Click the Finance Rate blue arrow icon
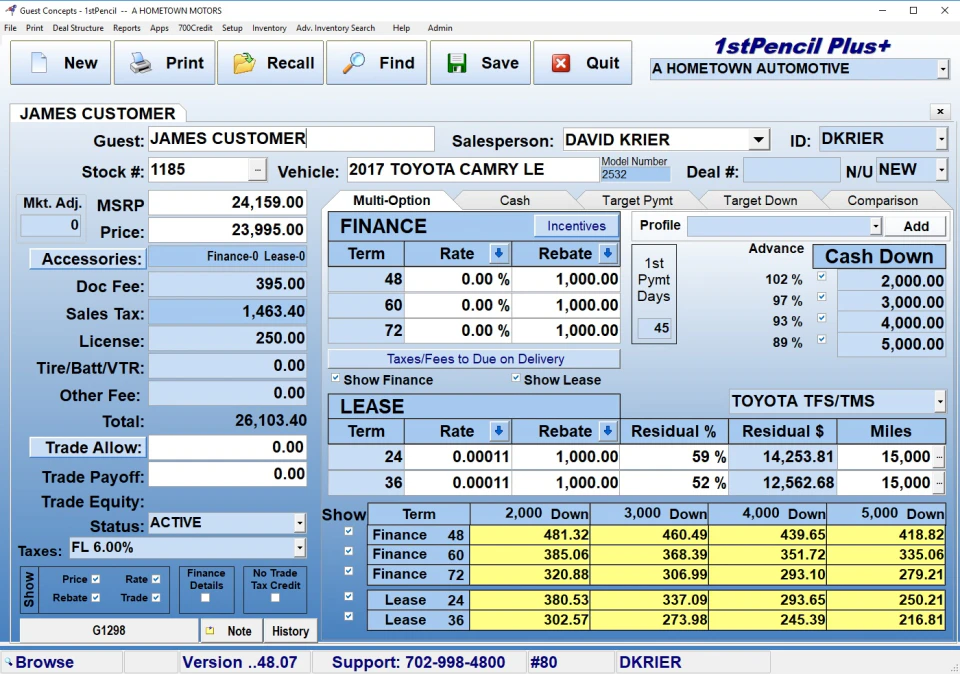The image size is (960, 674). click(x=499, y=254)
